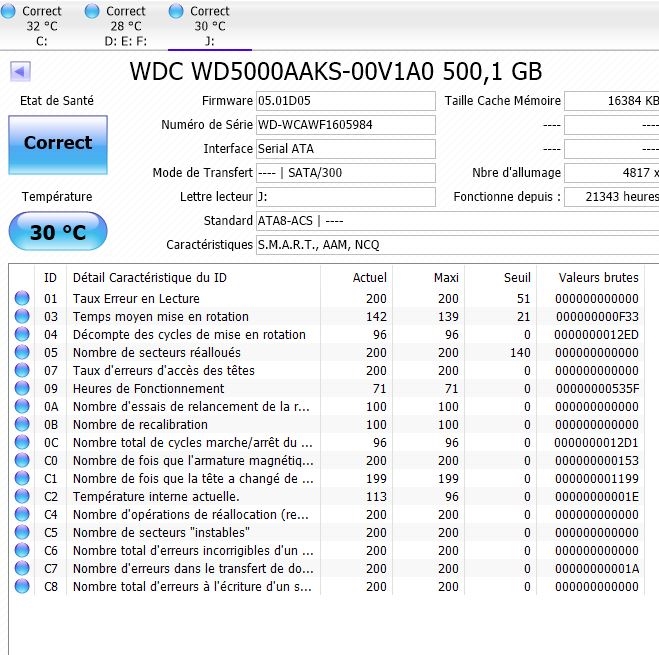The height and width of the screenshot is (655, 659).
Task: Click status orb for reallocated sectors row 05
Action: pos(22,353)
